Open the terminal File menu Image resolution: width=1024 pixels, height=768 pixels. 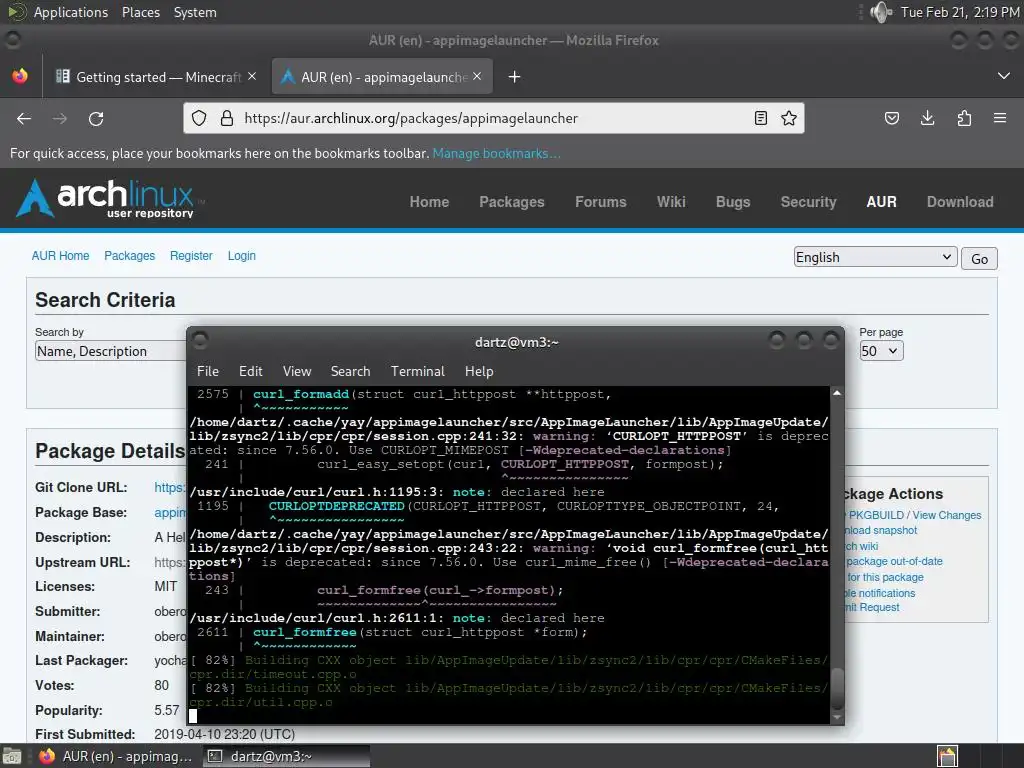[x=208, y=372]
